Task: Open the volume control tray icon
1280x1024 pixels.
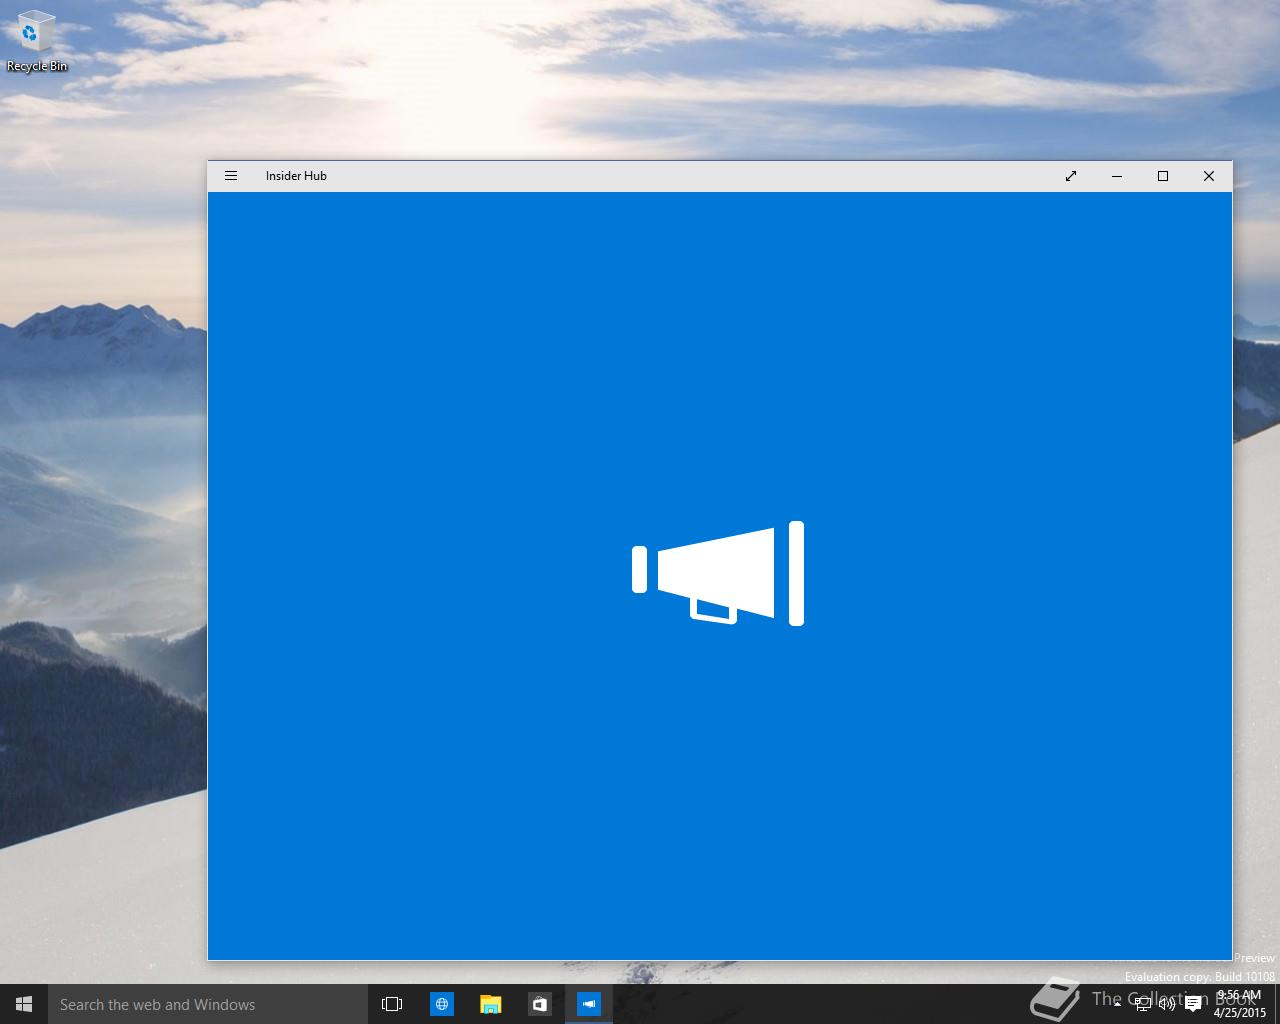Action: click(1167, 1004)
